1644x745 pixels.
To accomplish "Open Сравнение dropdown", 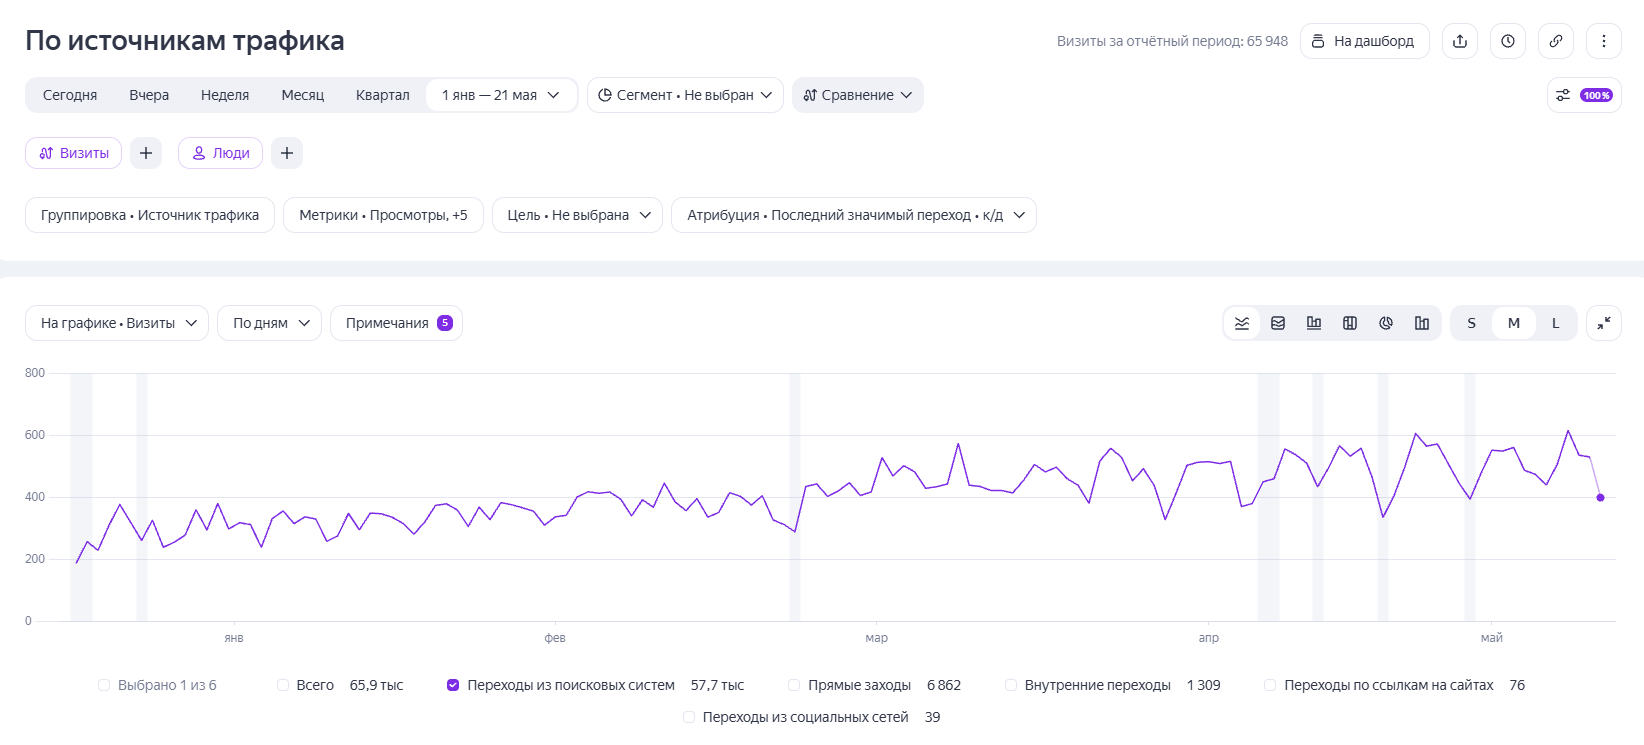I will (858, 95).
